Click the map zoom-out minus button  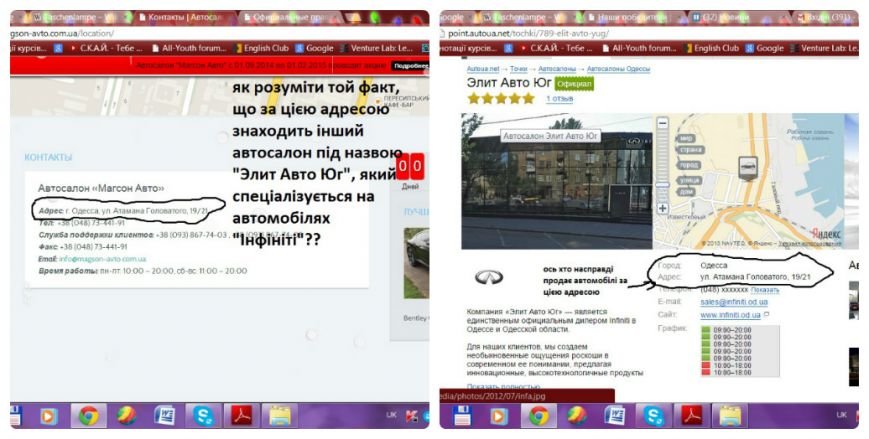pos(662,123)
